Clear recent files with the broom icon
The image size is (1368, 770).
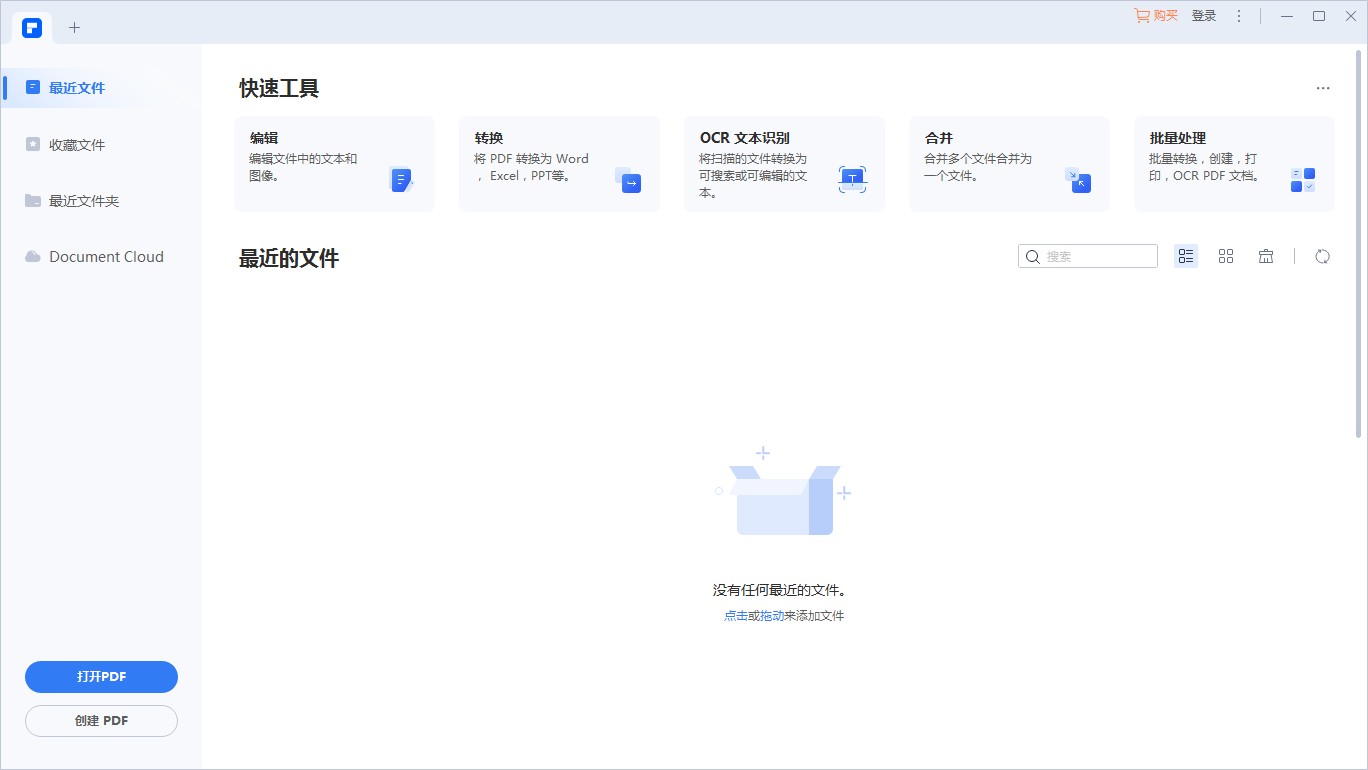pyautogui.click(x=1265, y=256)
